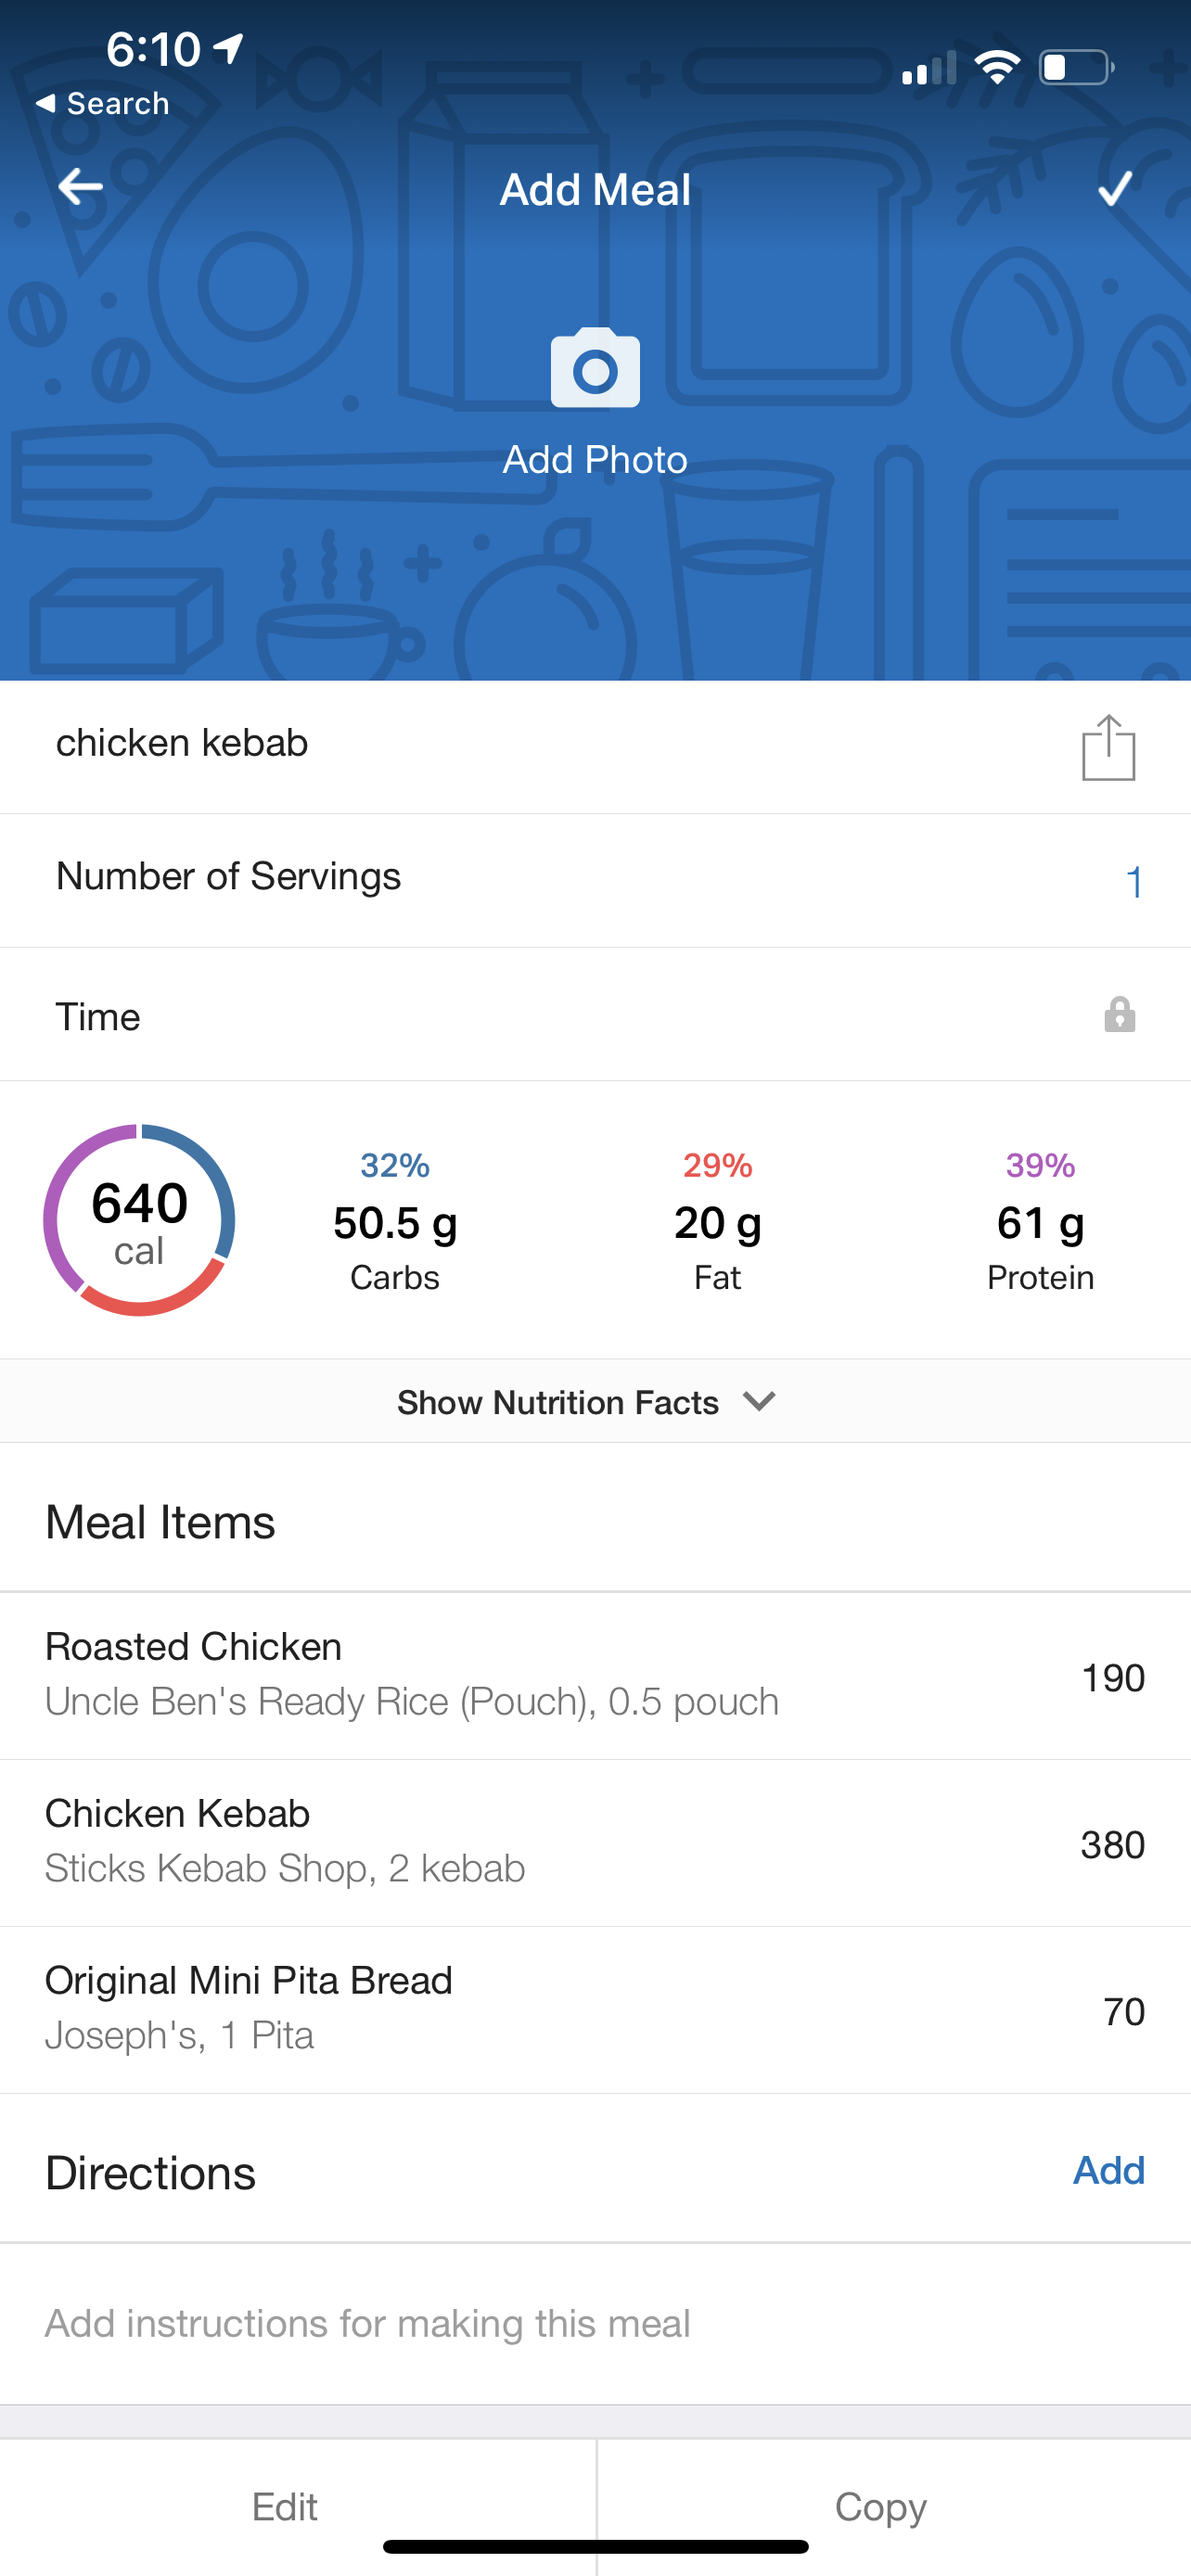
Task: Change the Number of Servings value
Action: pos(1134,881)
